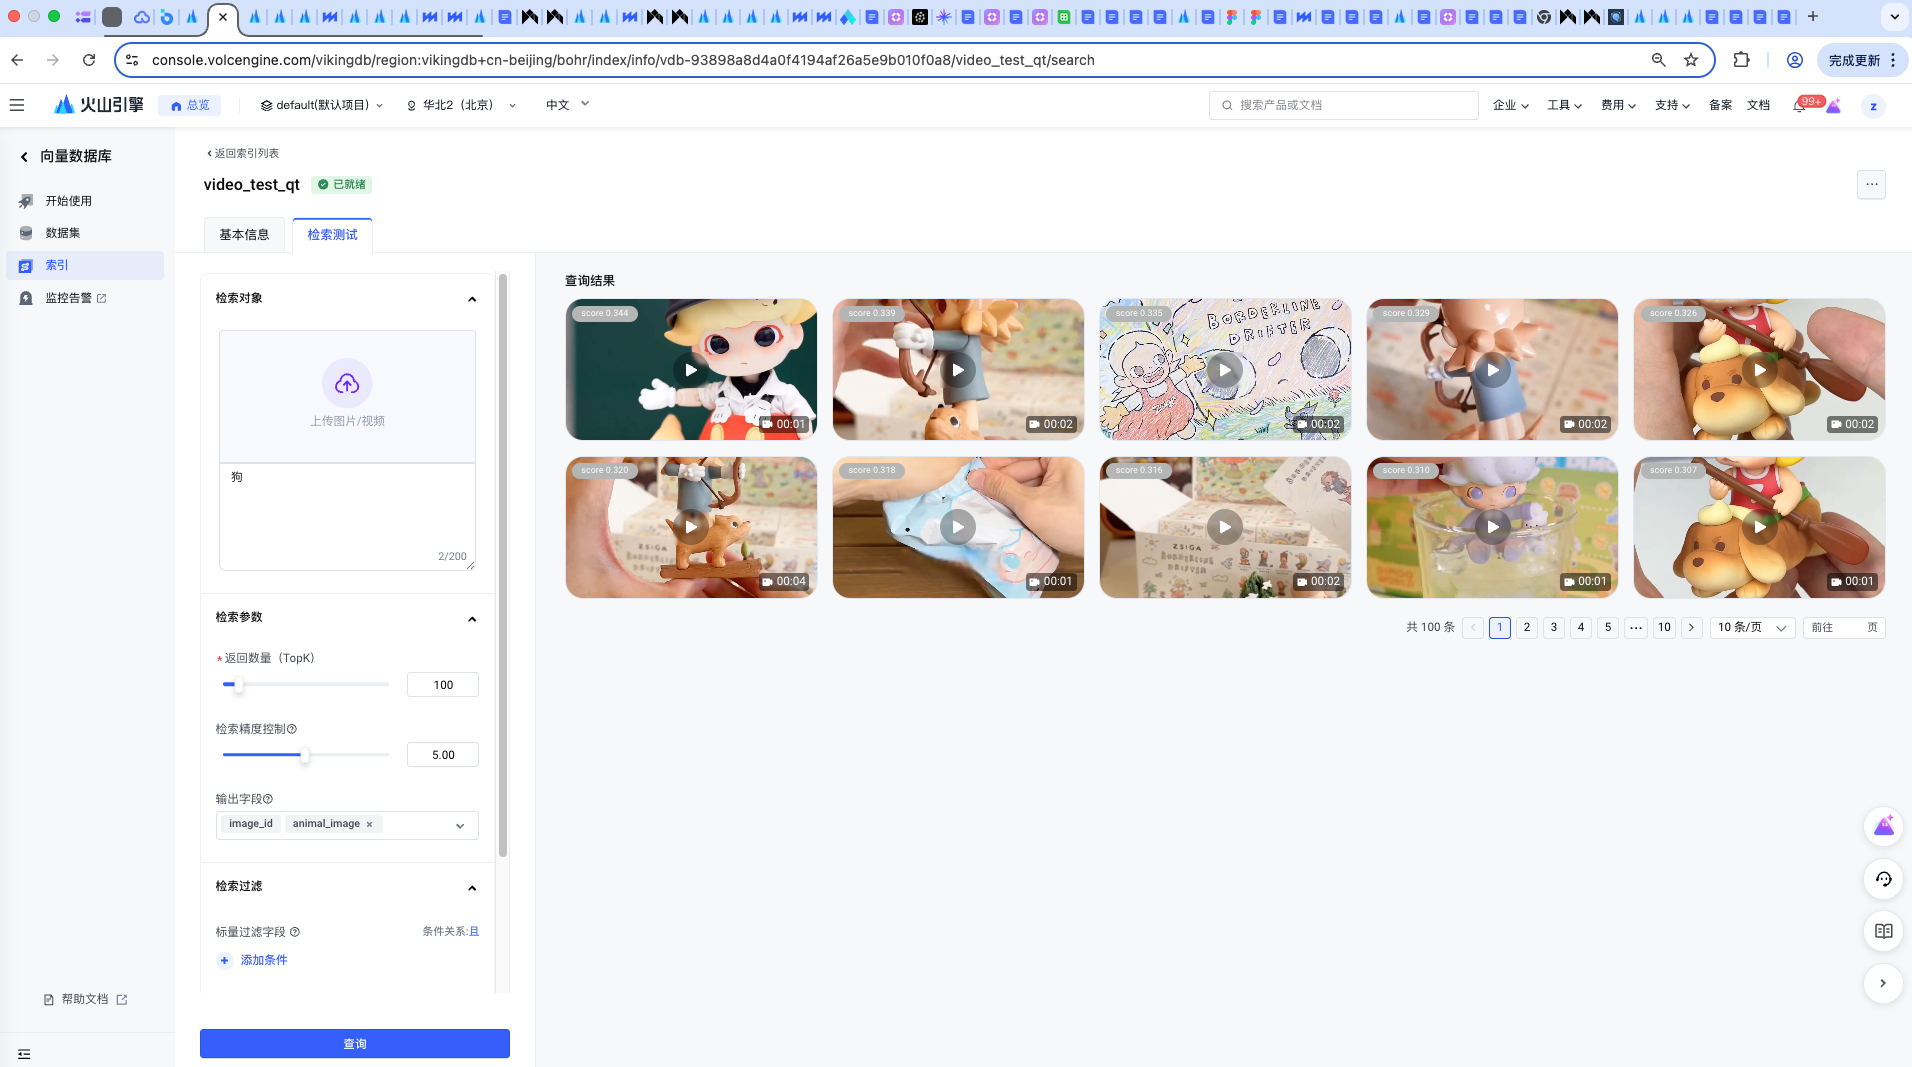The width and height of the screenshot is (1912, 1067).
Task: Click the help icon beside 标量过滤字段
Action: (x=295, y=932)
